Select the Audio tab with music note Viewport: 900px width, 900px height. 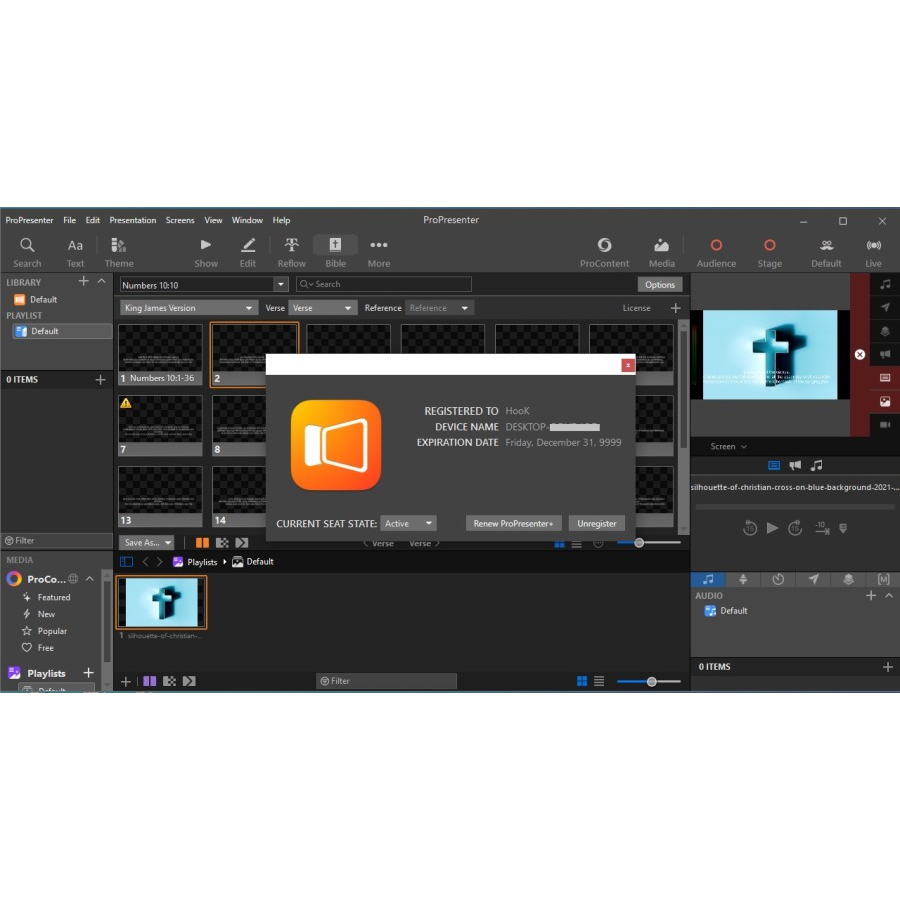coord(708,579)
